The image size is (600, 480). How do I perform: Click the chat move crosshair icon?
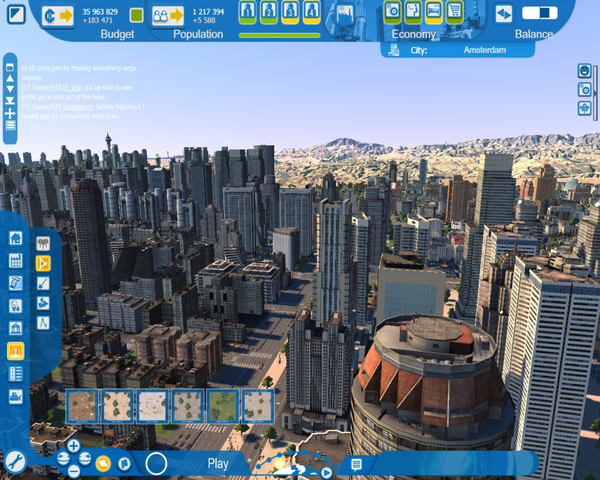tap(10, 113)
